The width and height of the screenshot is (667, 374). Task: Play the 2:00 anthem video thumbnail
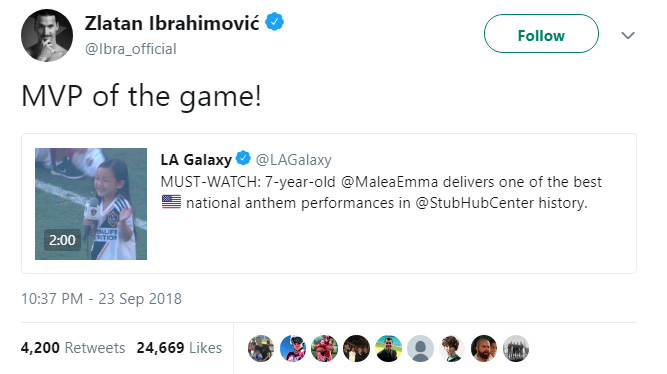pyautogui.click(x=91, y=204)
